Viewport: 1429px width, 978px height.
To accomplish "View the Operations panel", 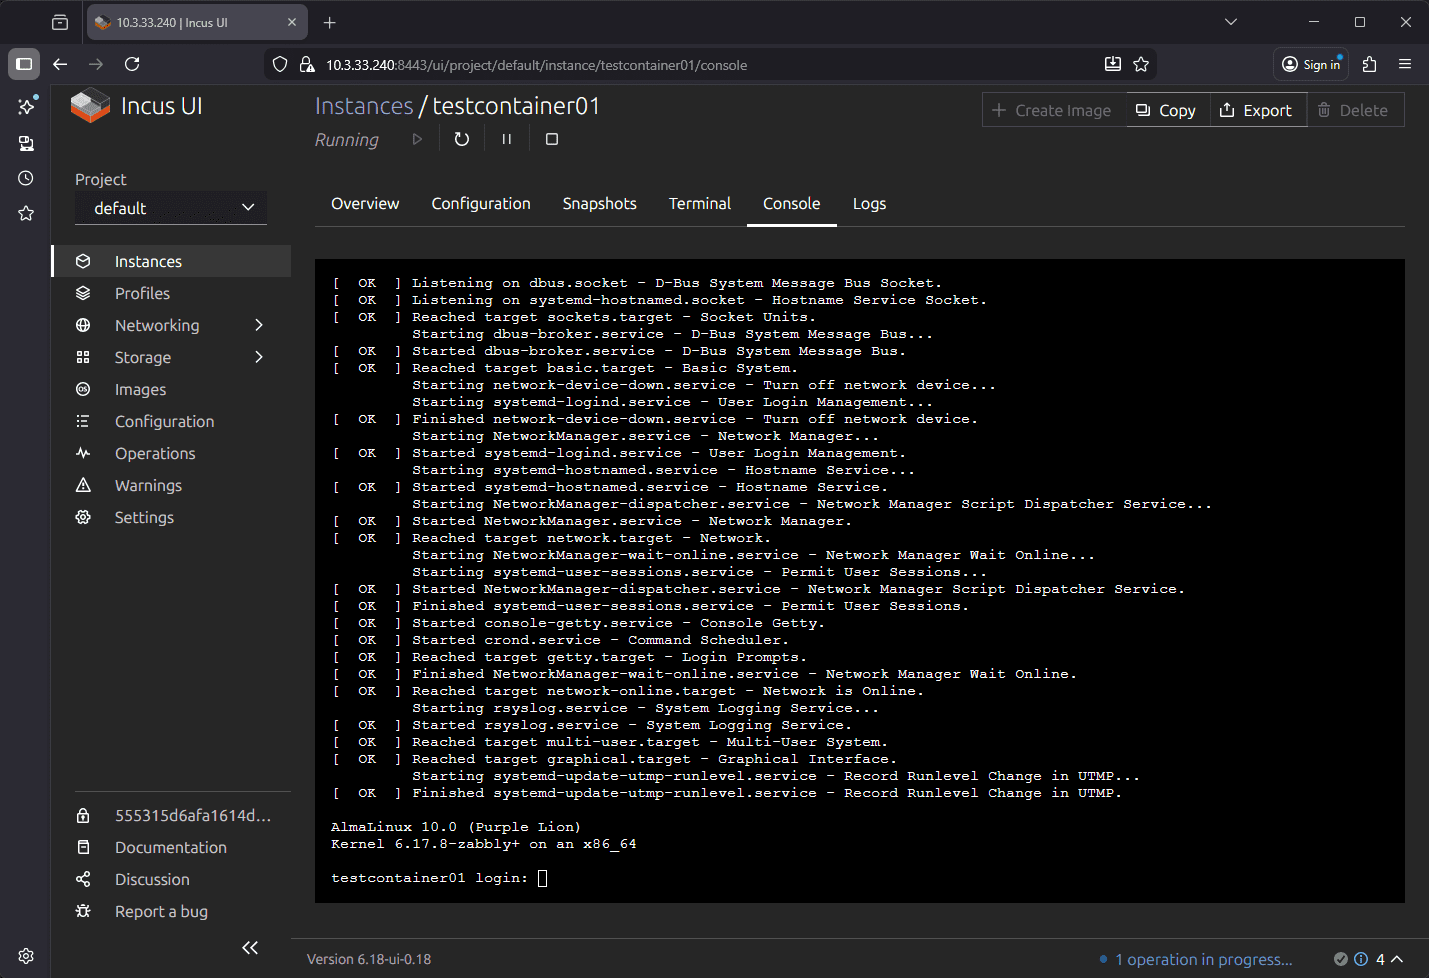I will [x=155, y=453].
